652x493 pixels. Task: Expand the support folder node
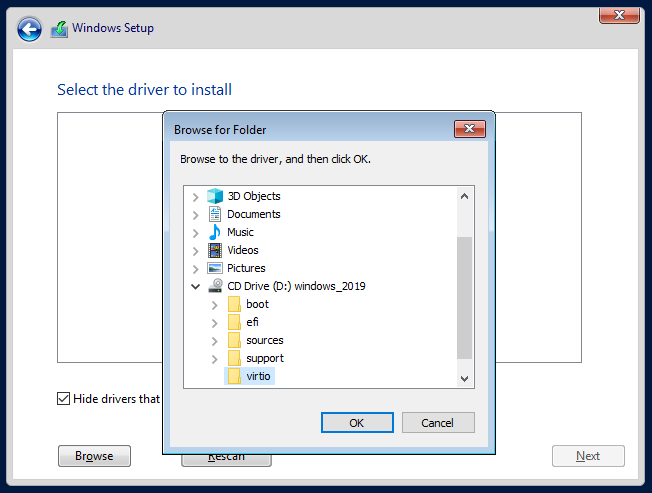click(x=215, y=359)
